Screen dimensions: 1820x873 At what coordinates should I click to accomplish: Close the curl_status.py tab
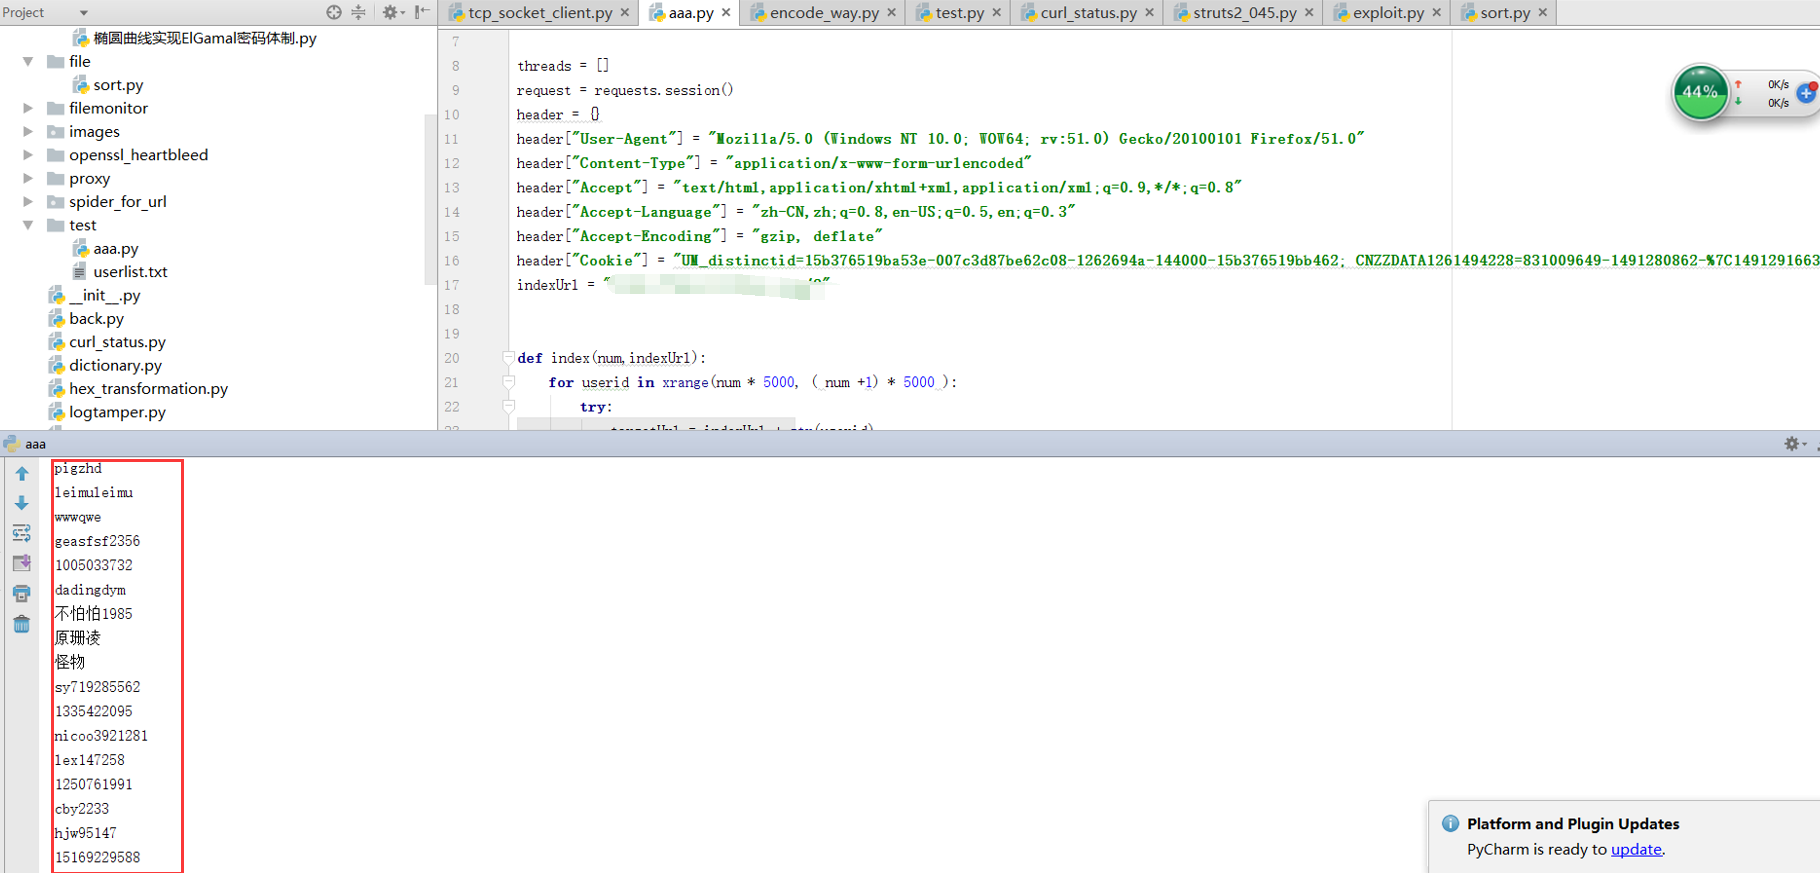1149,13
